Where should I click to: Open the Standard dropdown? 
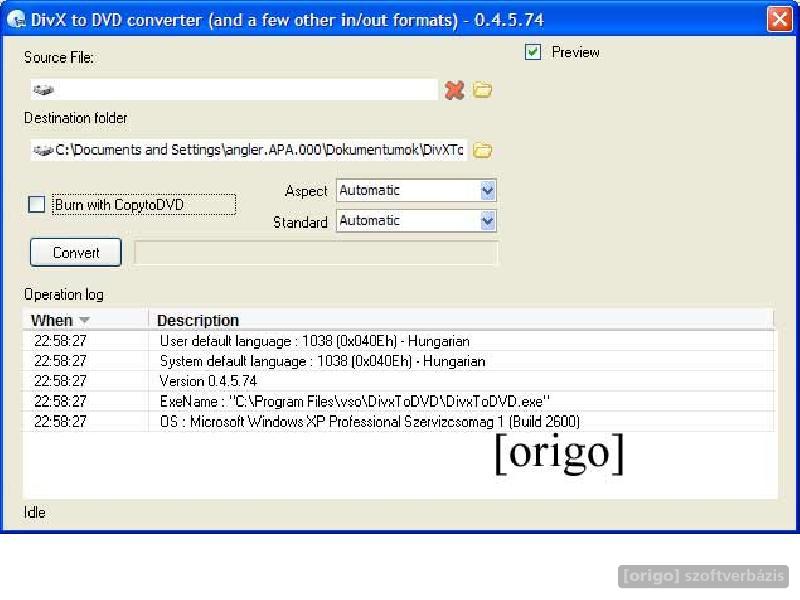416,221
